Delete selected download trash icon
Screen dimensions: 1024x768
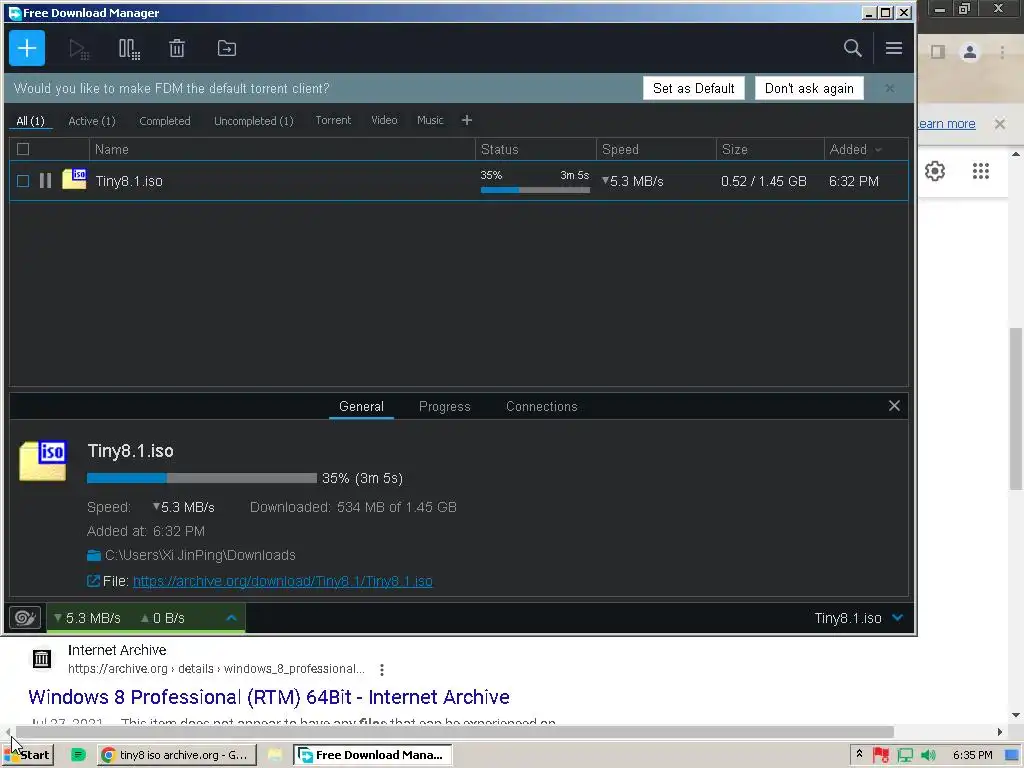(x=177, y=48)
